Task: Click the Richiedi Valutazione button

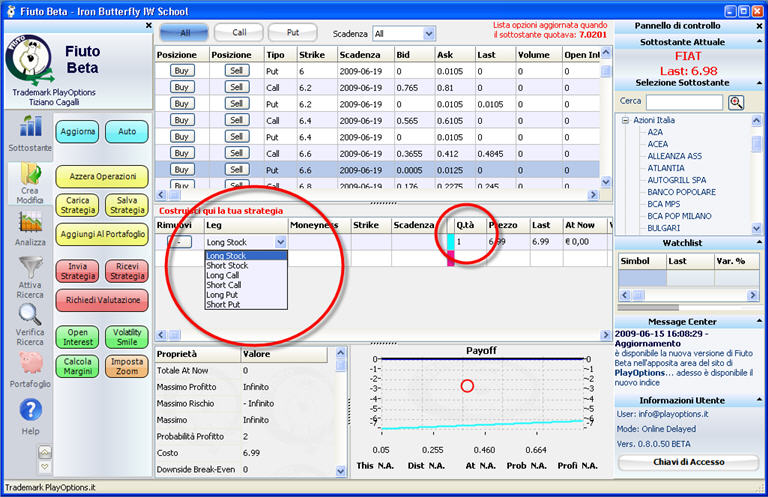Action: [102, 300]
